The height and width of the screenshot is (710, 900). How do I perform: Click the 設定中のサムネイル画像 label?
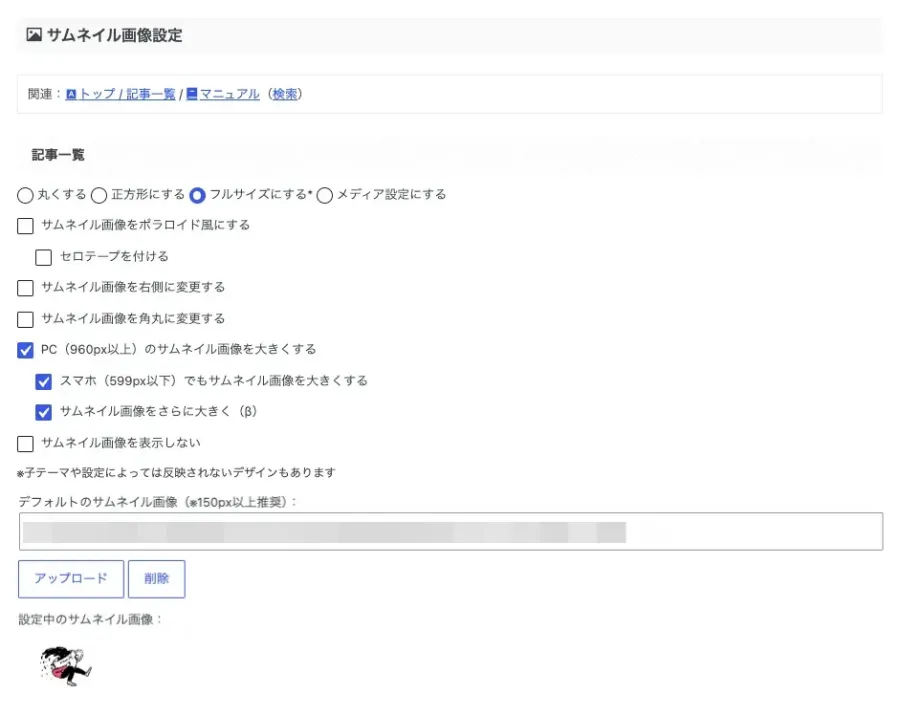coord(90,619)
